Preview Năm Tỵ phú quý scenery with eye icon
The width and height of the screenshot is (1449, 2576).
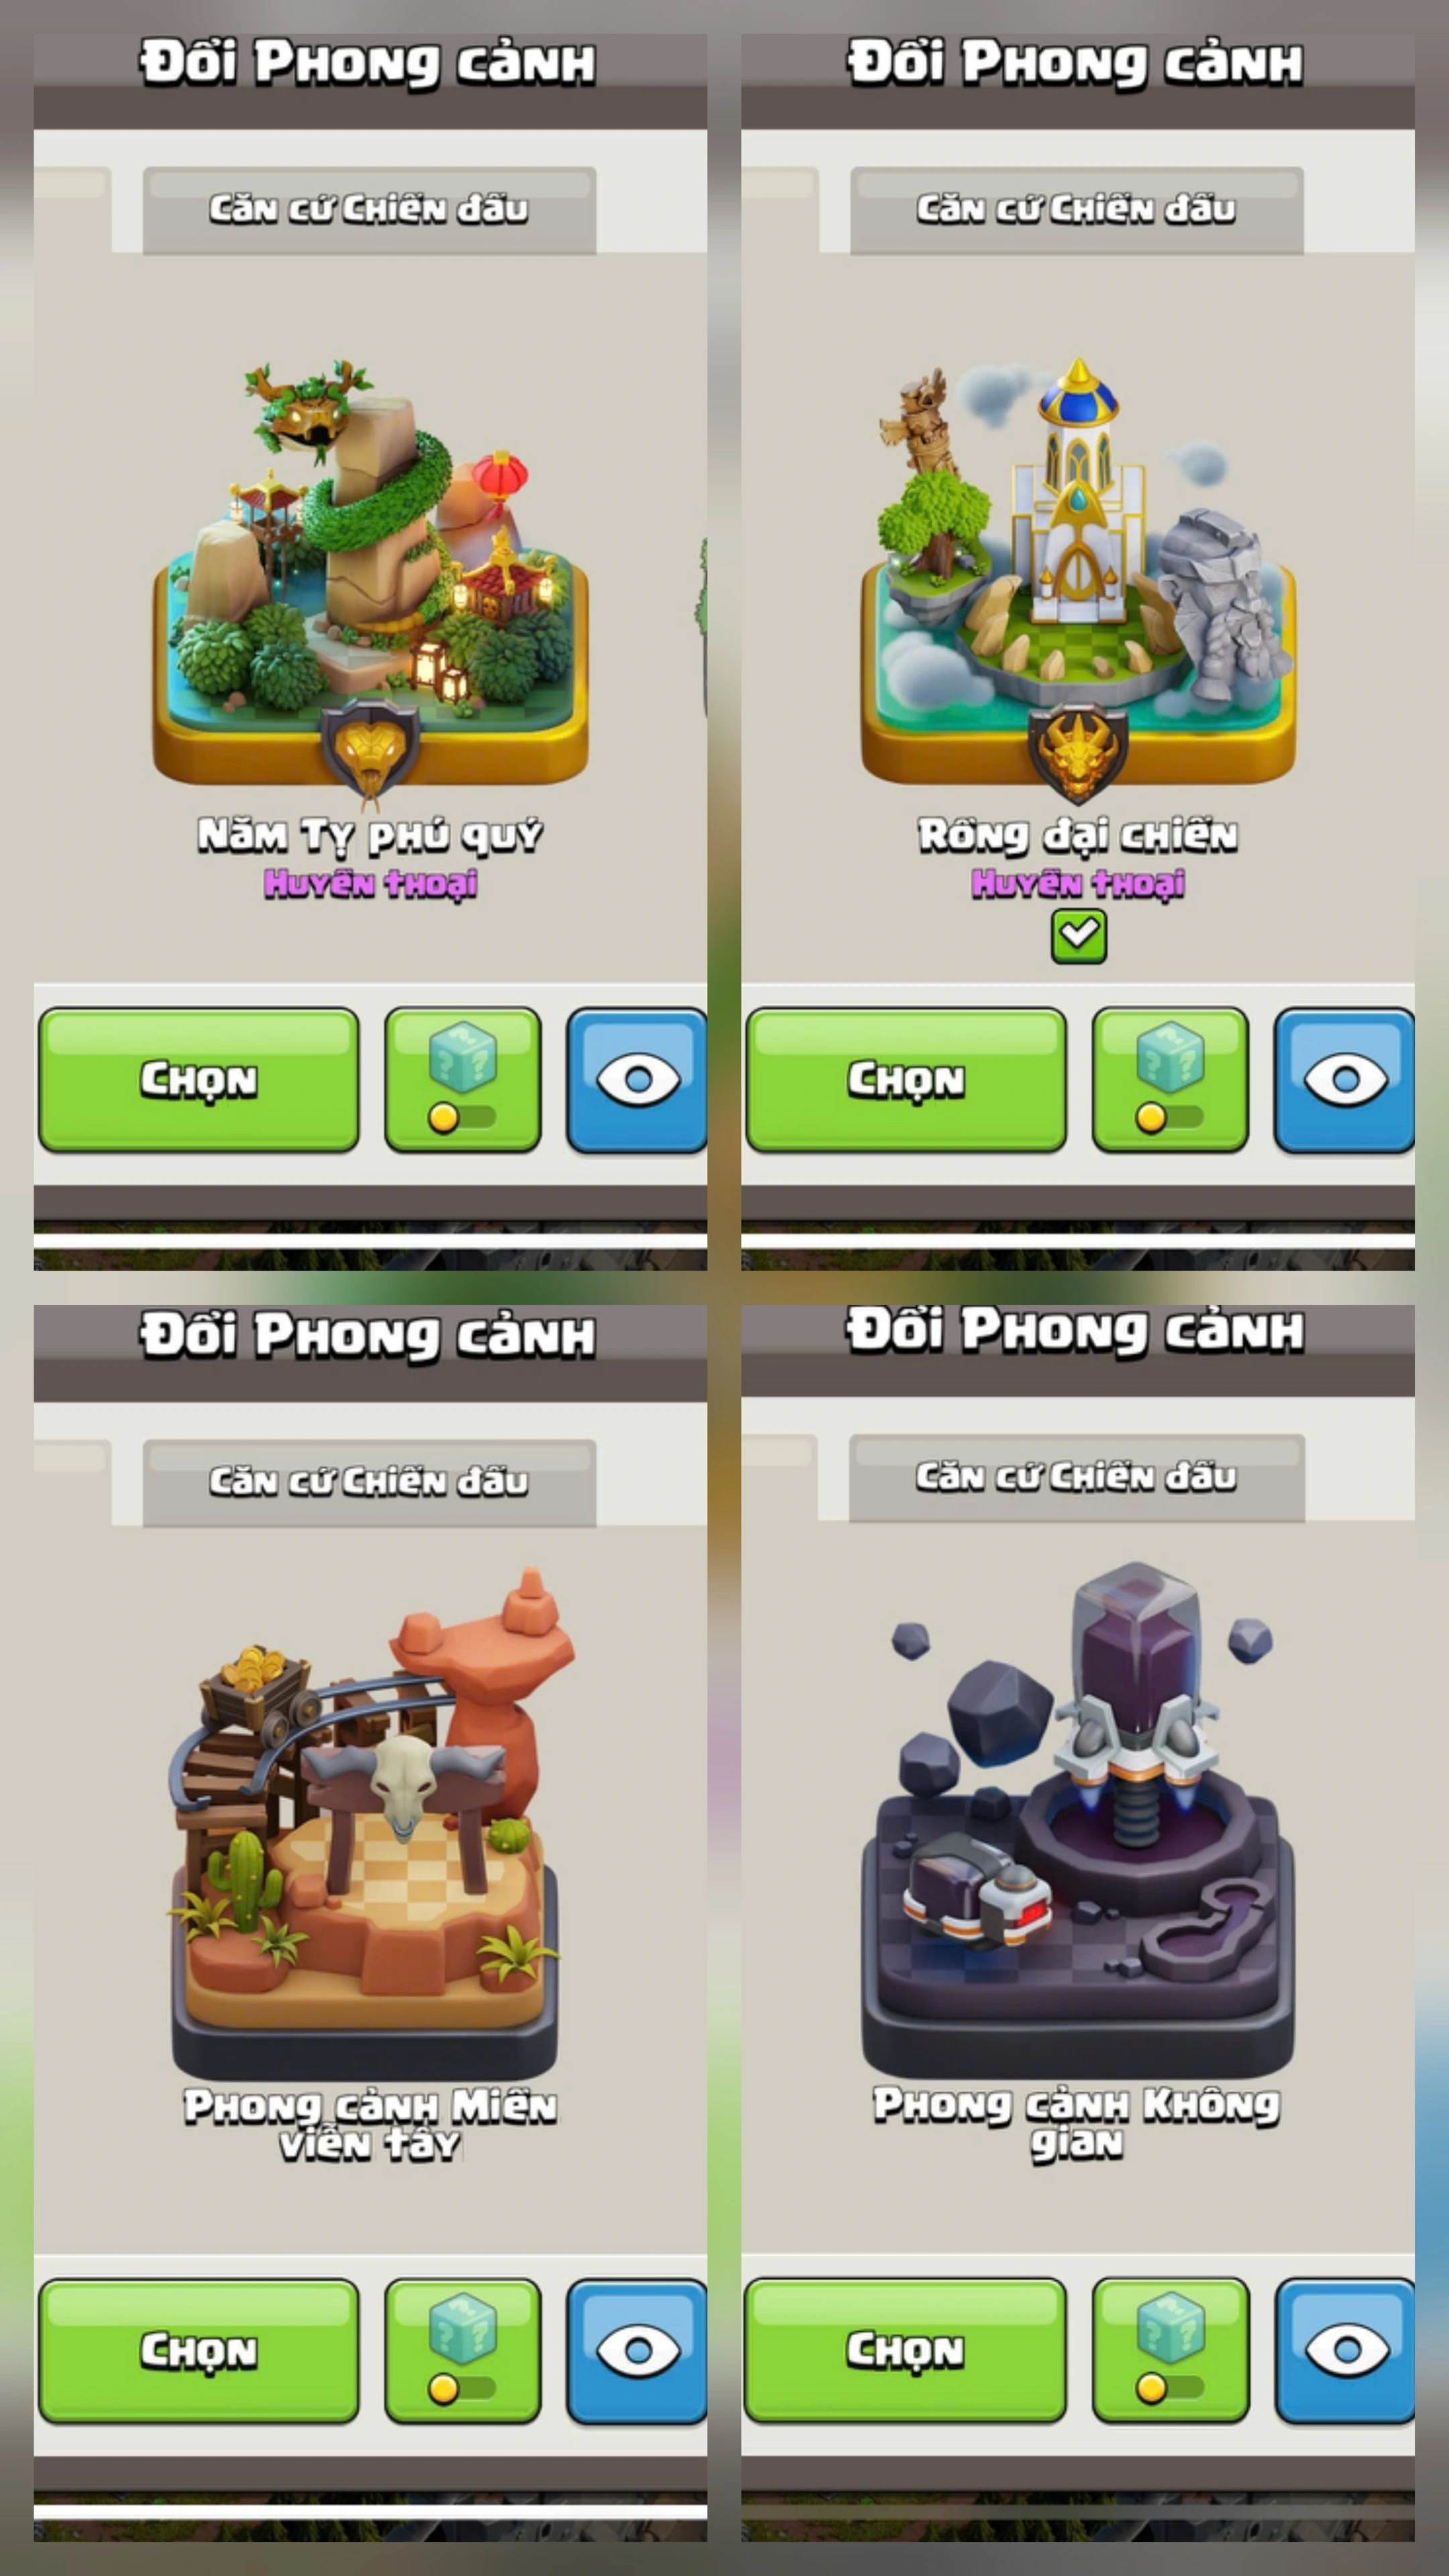[637, 1080]
